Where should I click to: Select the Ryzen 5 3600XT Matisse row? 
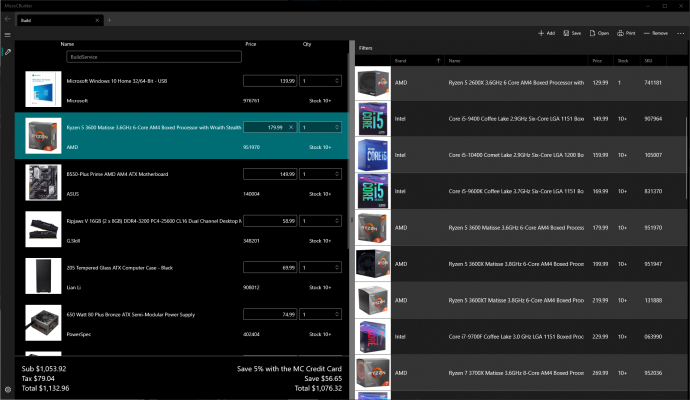(x=521, y=300)
